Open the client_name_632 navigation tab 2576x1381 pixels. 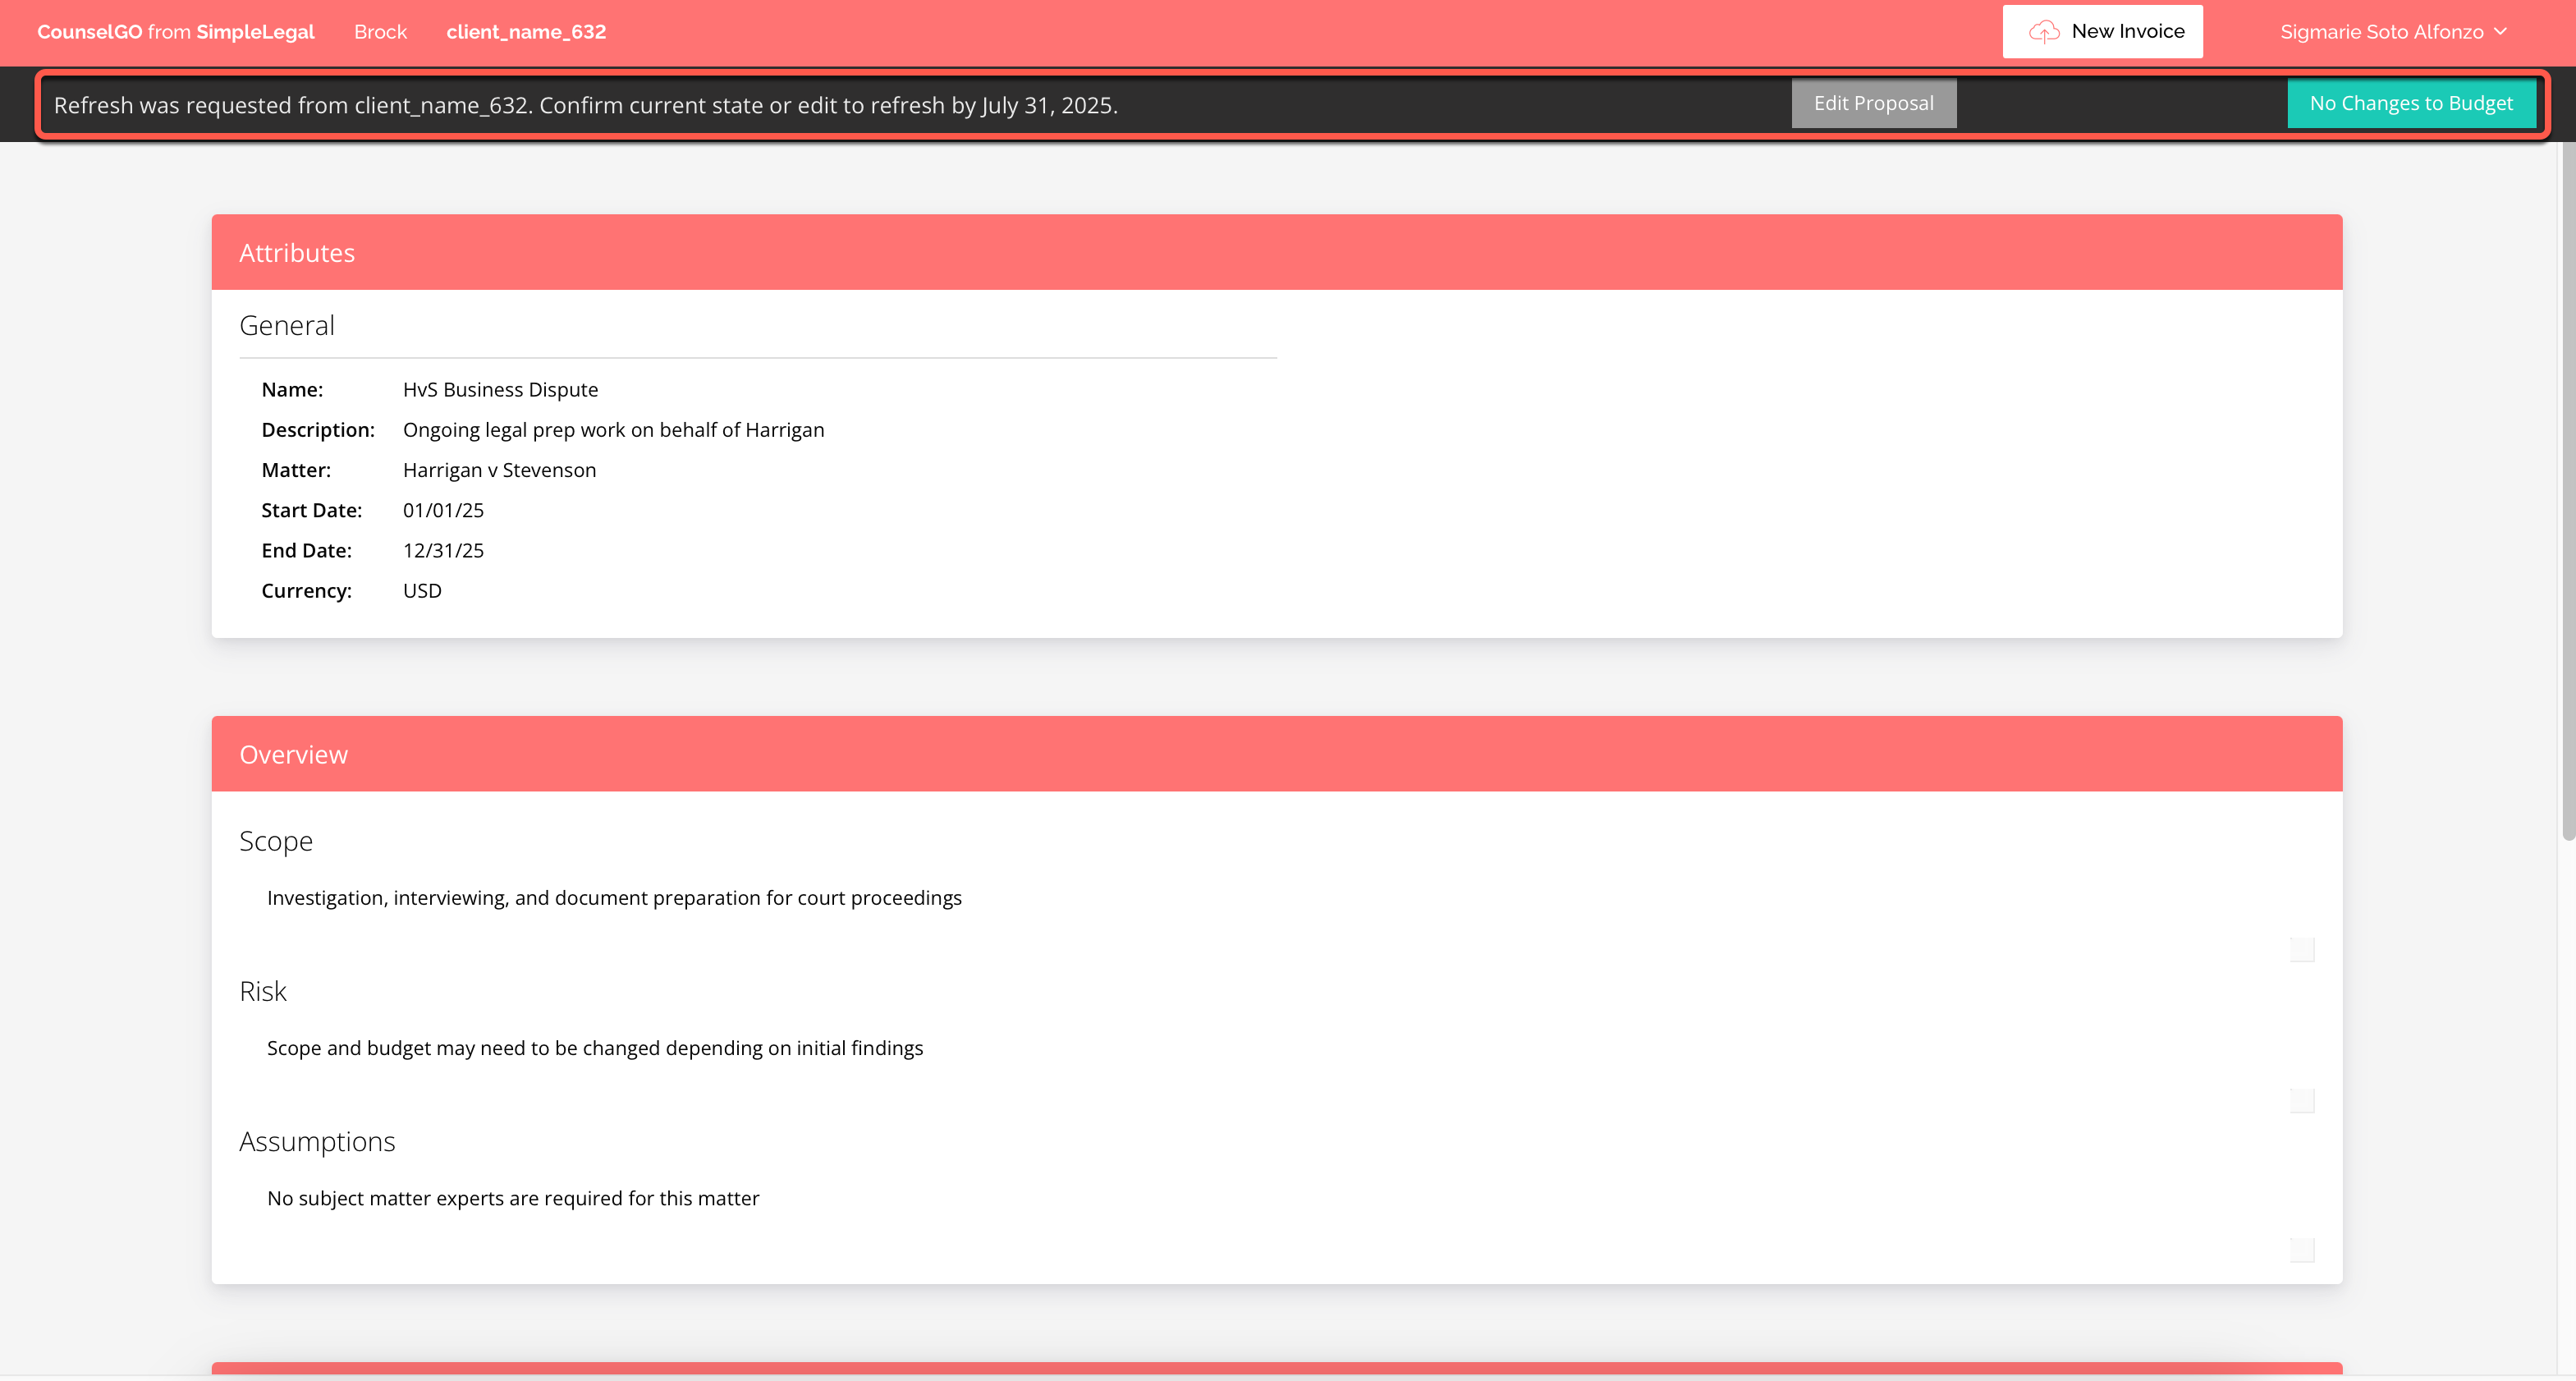tap(527, 31)
